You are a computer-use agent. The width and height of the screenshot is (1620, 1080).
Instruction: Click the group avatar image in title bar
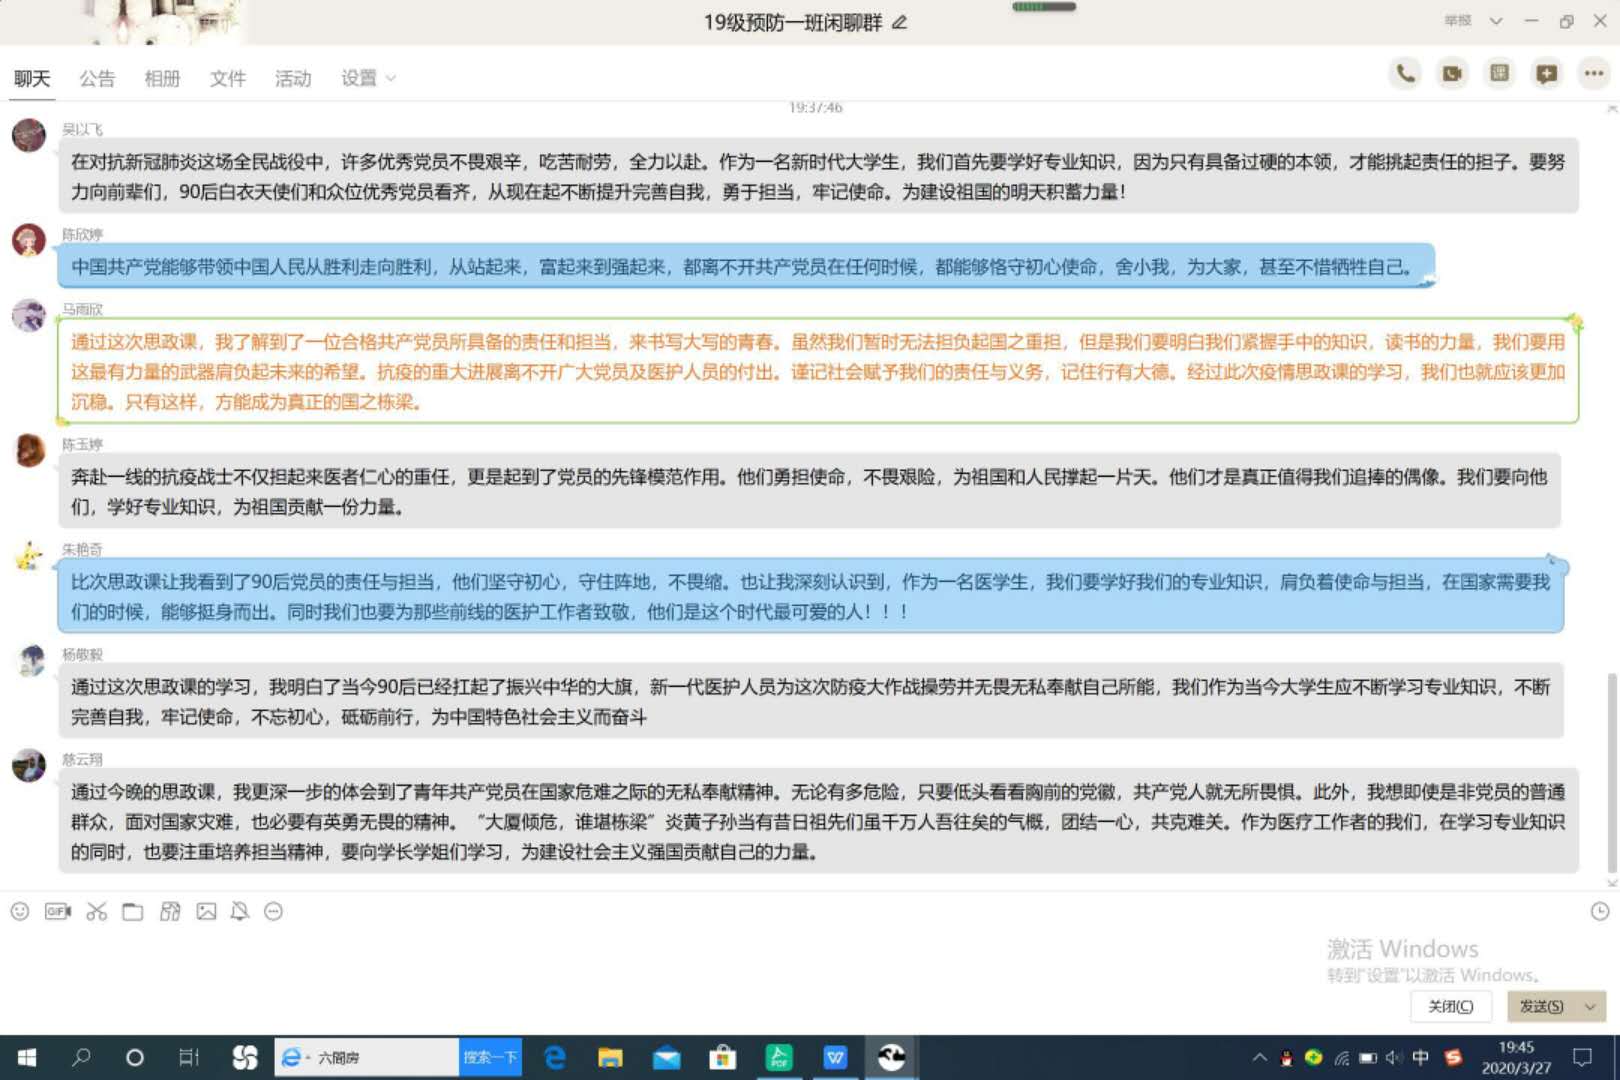pyautogui.click(x=160, y=22)
